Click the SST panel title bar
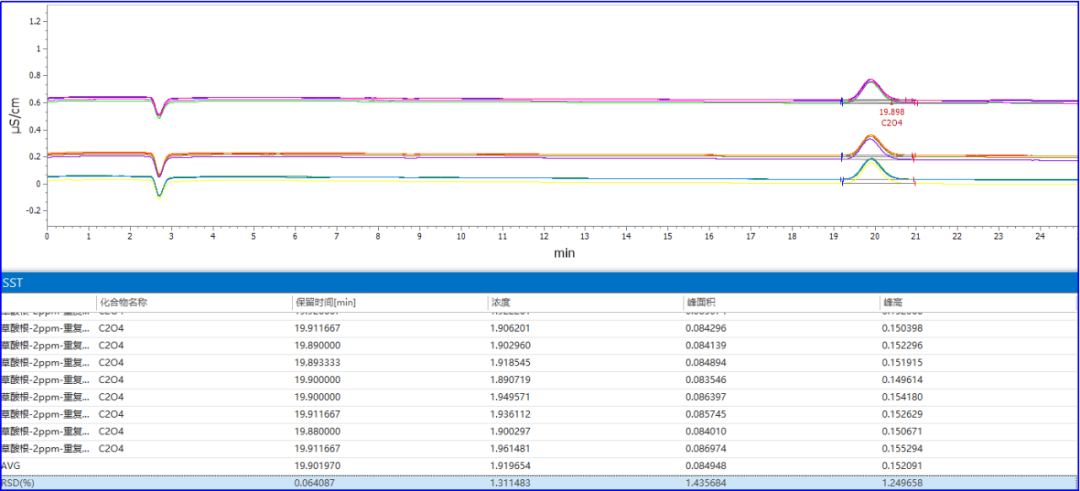 (x=540, y=284)
